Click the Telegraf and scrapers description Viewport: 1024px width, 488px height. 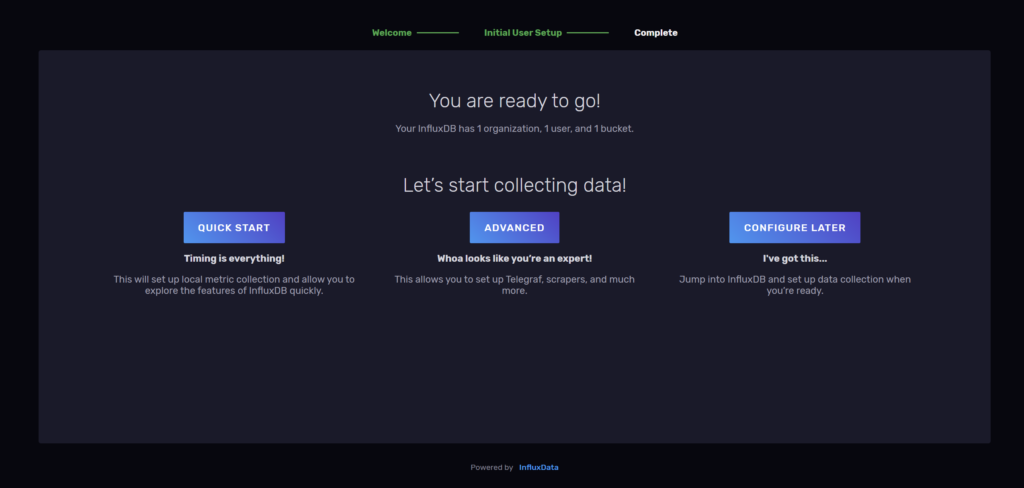point(514,285)
